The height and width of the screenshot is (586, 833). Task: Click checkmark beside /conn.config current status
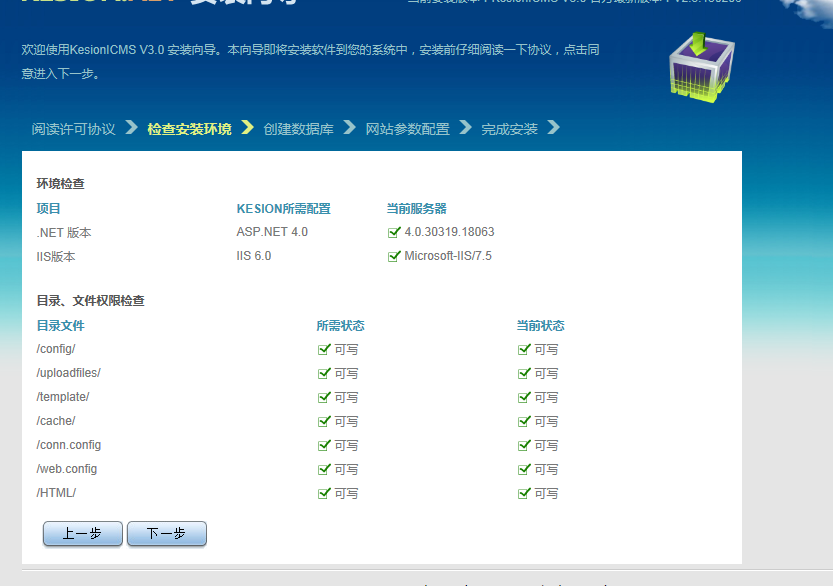[x=524, y=445]
